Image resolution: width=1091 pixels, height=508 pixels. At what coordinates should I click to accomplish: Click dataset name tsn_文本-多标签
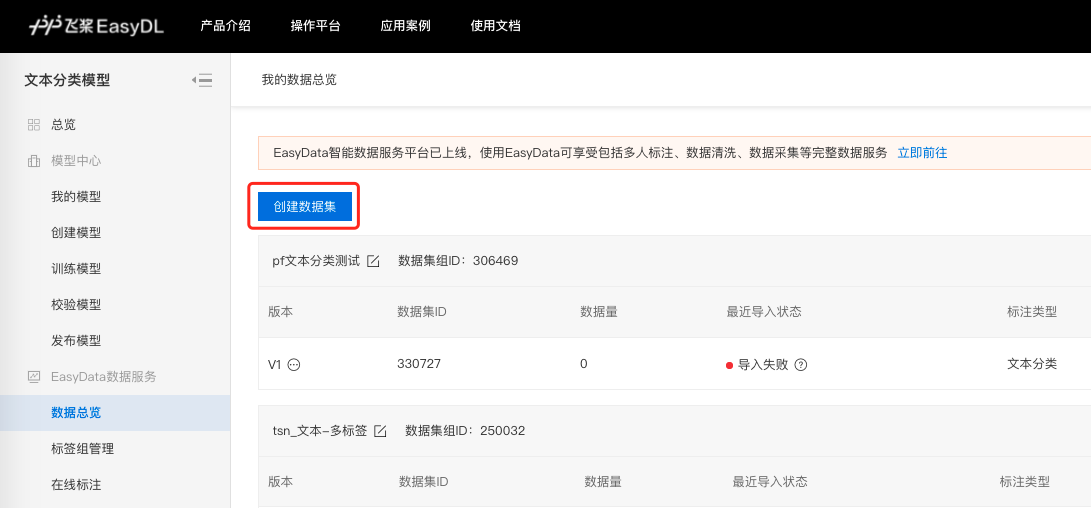pyautogui.click(x=320, y=431)
